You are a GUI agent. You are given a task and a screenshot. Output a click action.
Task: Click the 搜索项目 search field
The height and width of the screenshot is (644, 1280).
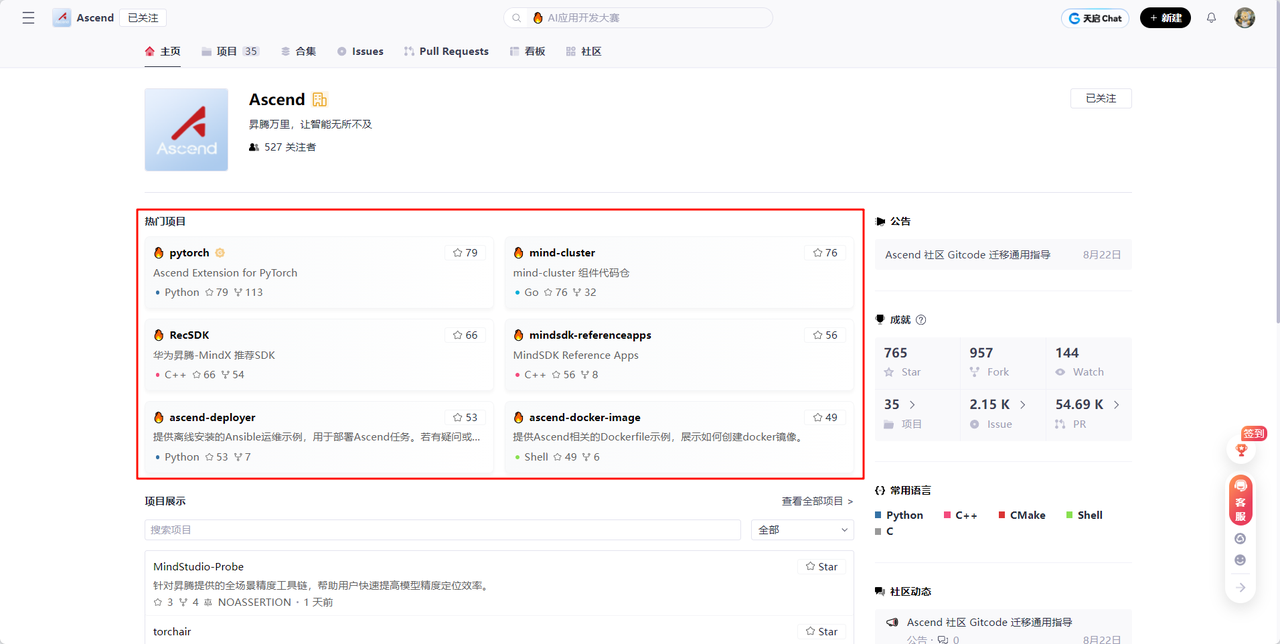(x=442, y=530)
